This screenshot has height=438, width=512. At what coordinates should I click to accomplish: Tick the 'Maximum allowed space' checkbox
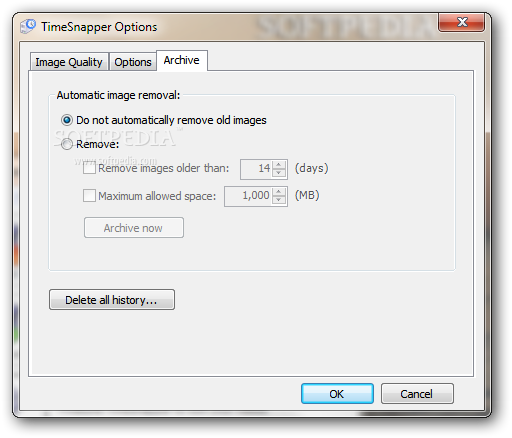(89, 196)
